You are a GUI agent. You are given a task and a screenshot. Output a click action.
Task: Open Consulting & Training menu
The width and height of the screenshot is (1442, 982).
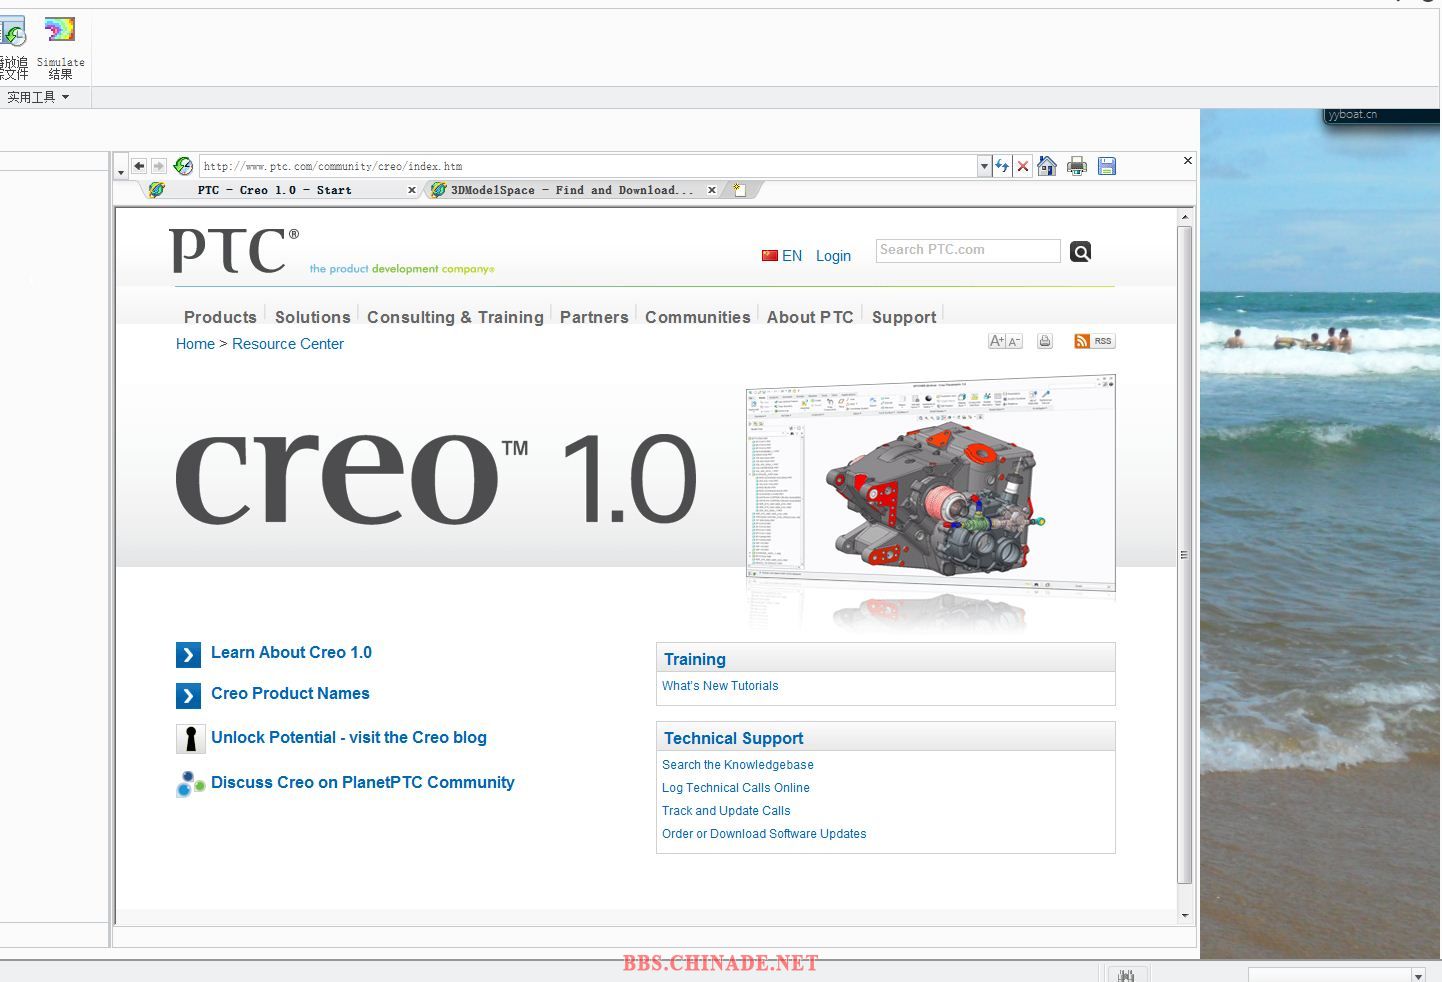pyautogui.click(x=455, y=317)
